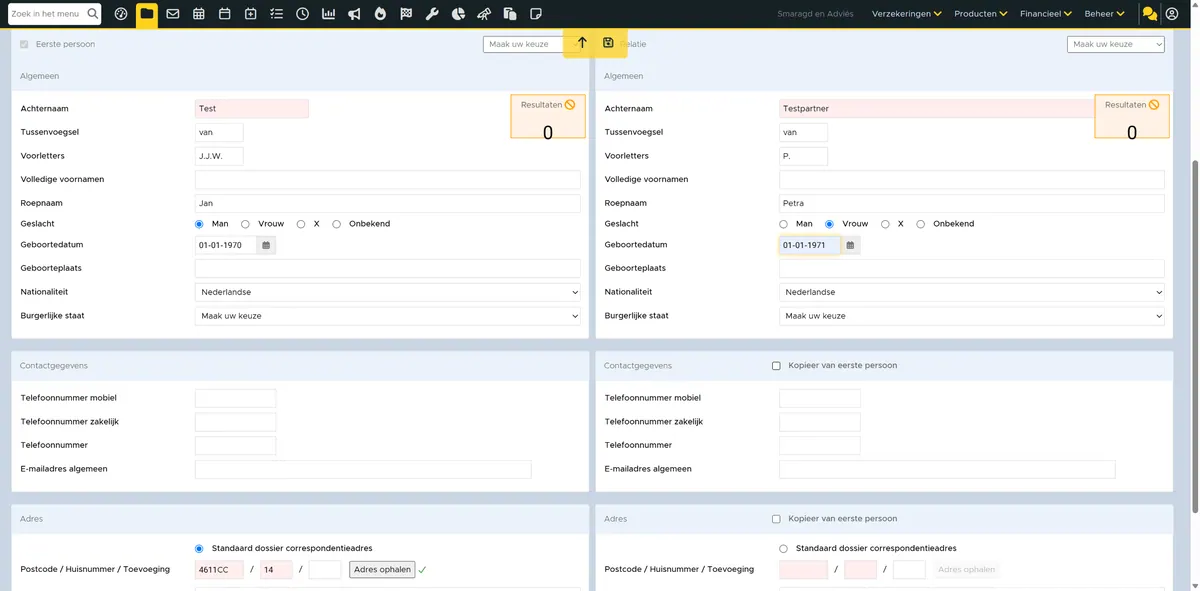
Task: Open the user profile icon
Action: click(1173, 14)
